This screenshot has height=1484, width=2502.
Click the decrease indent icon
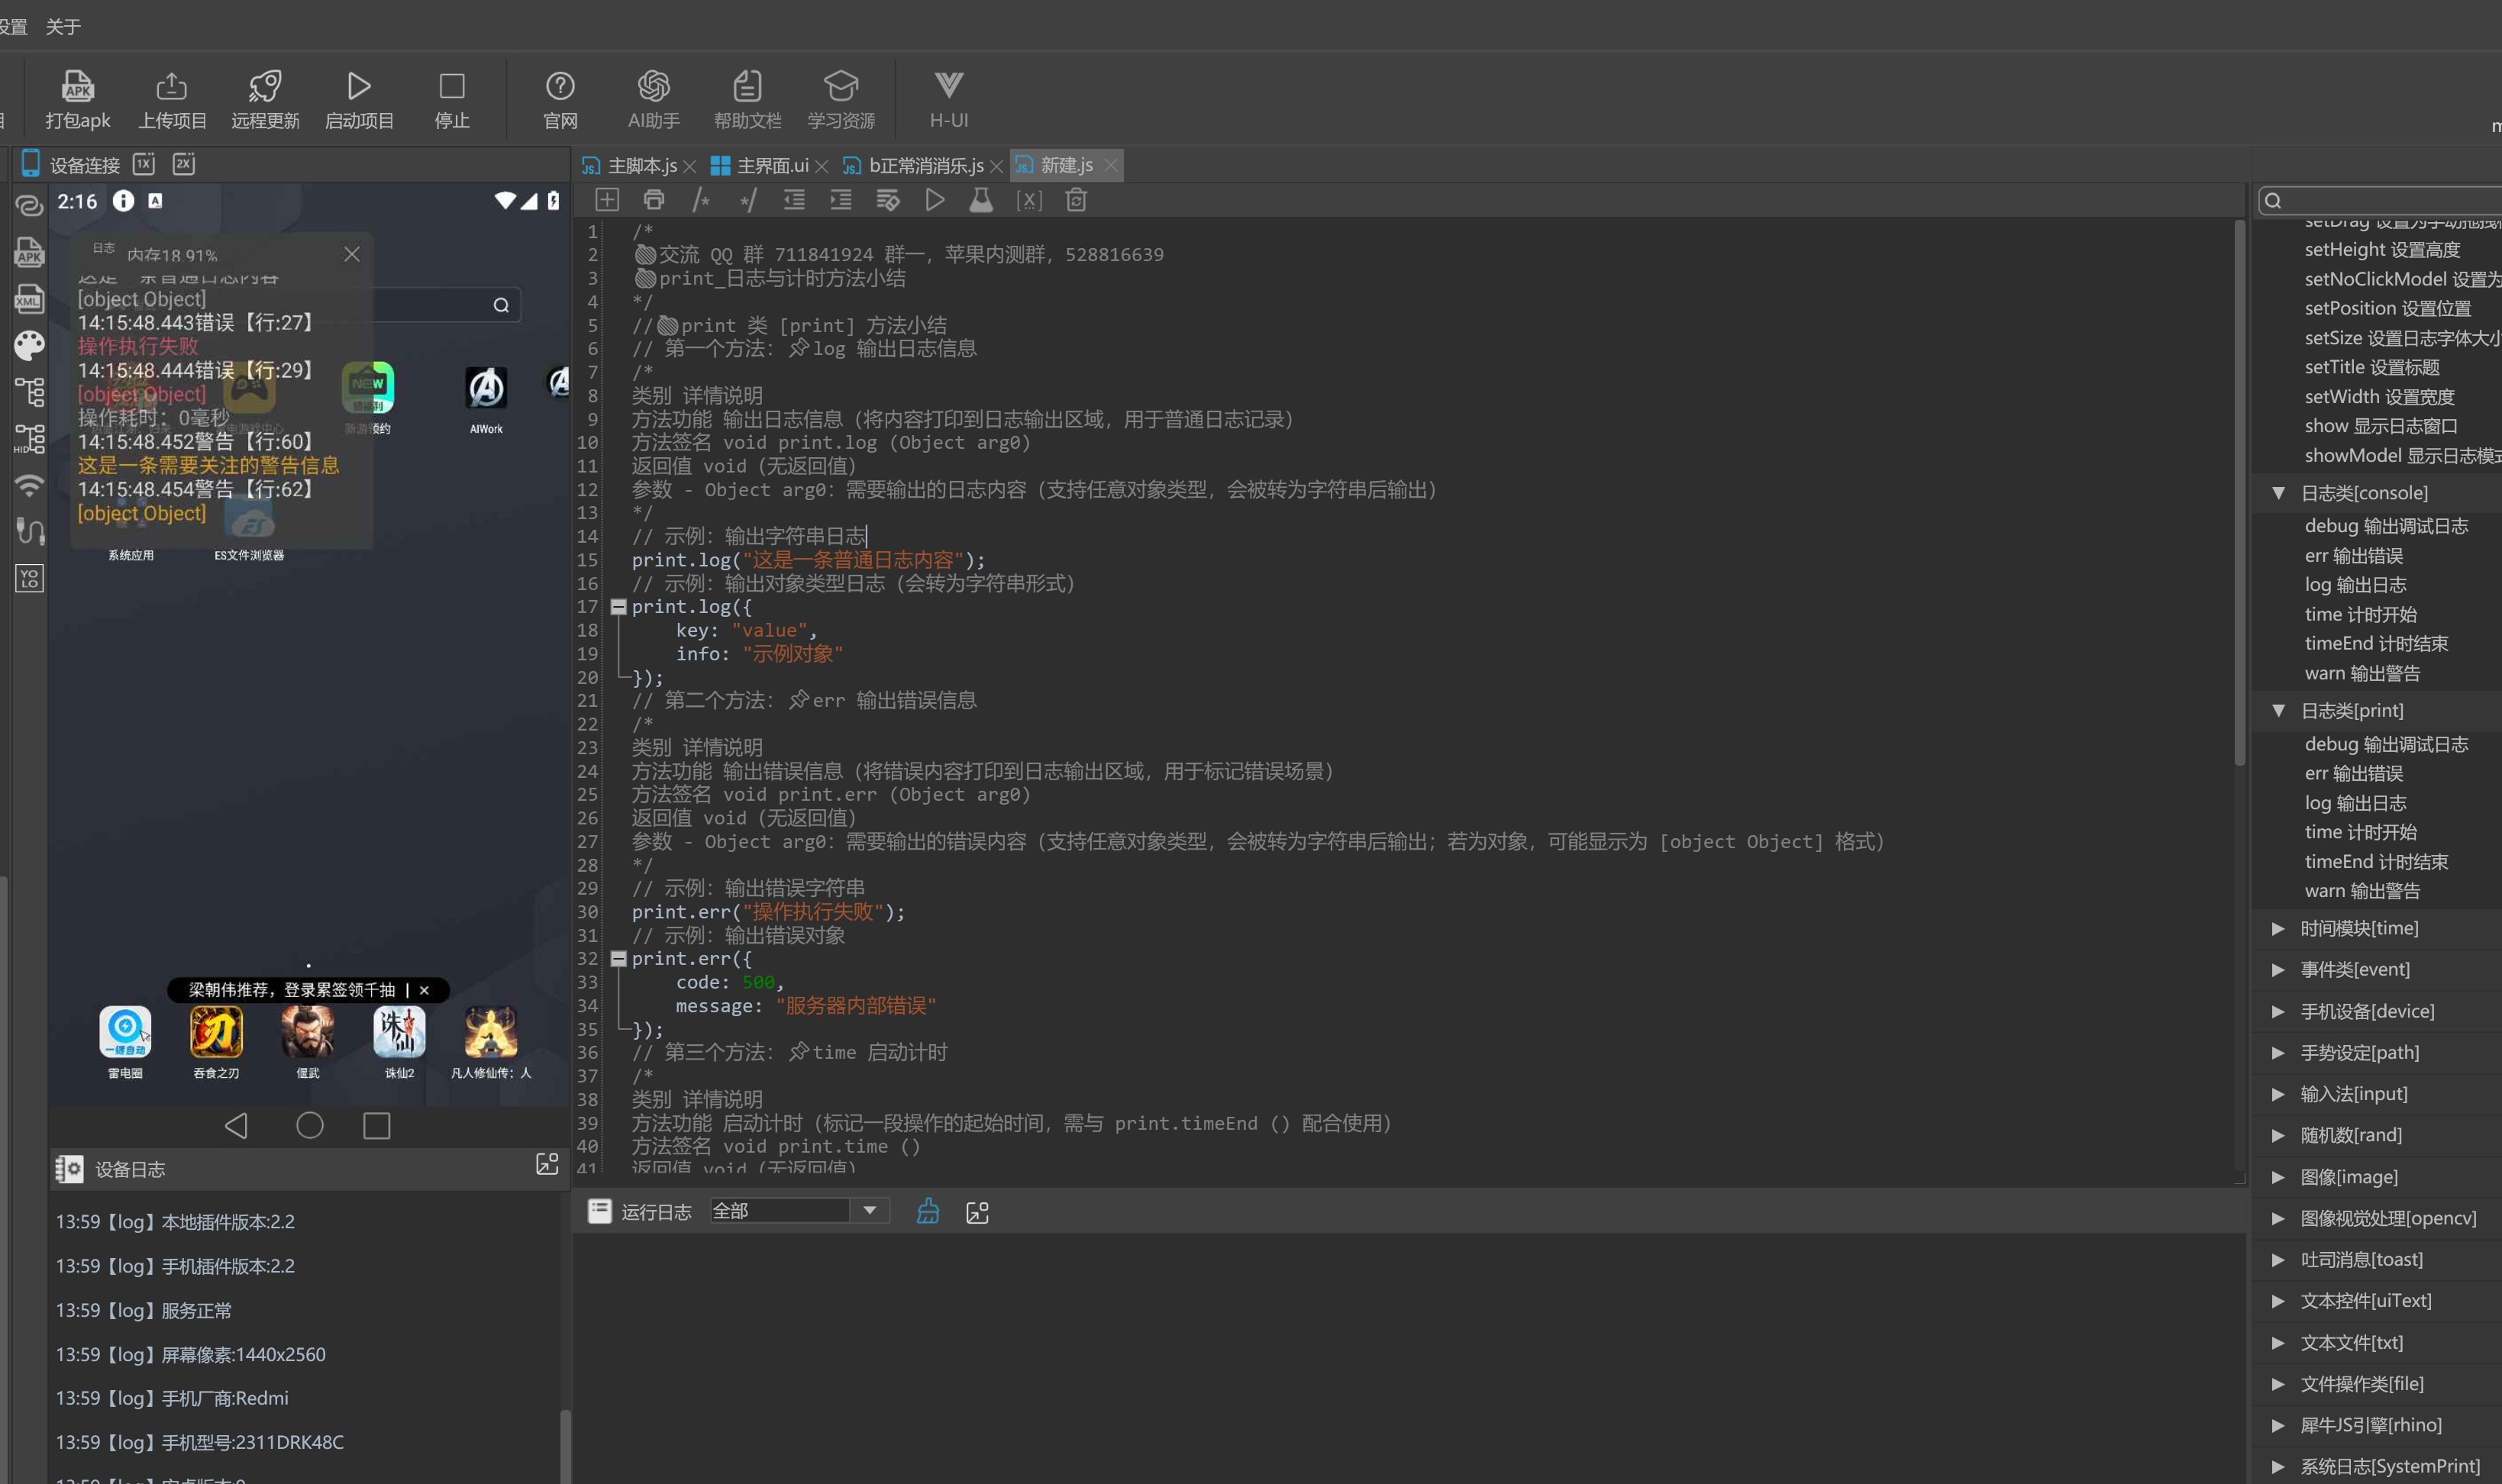794,200
